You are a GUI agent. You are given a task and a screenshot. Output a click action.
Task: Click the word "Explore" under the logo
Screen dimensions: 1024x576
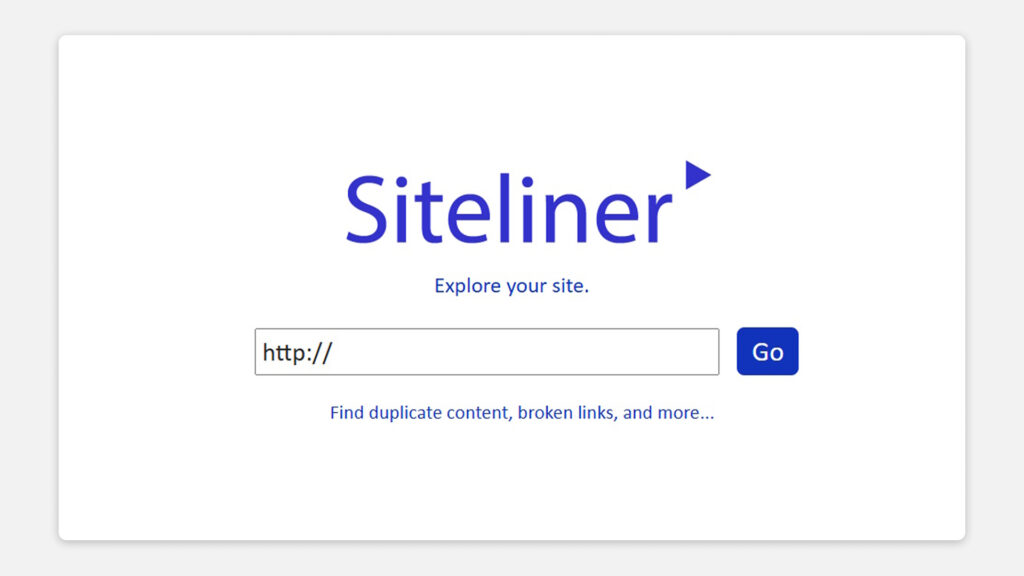467,286
